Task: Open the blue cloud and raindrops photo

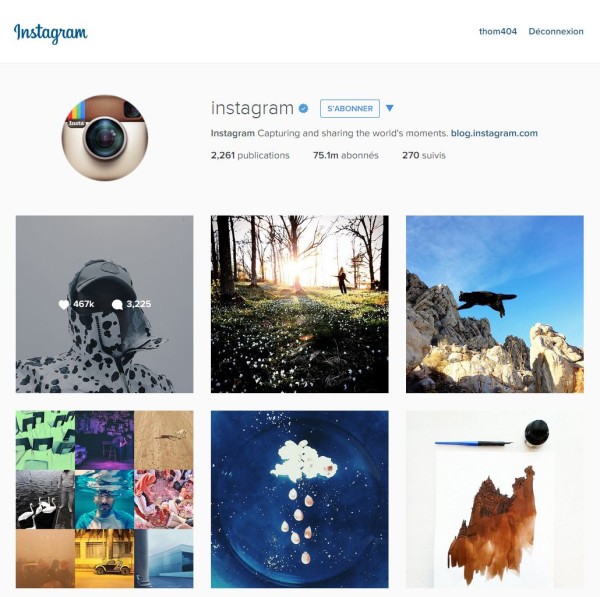Action: pos(300,499)
